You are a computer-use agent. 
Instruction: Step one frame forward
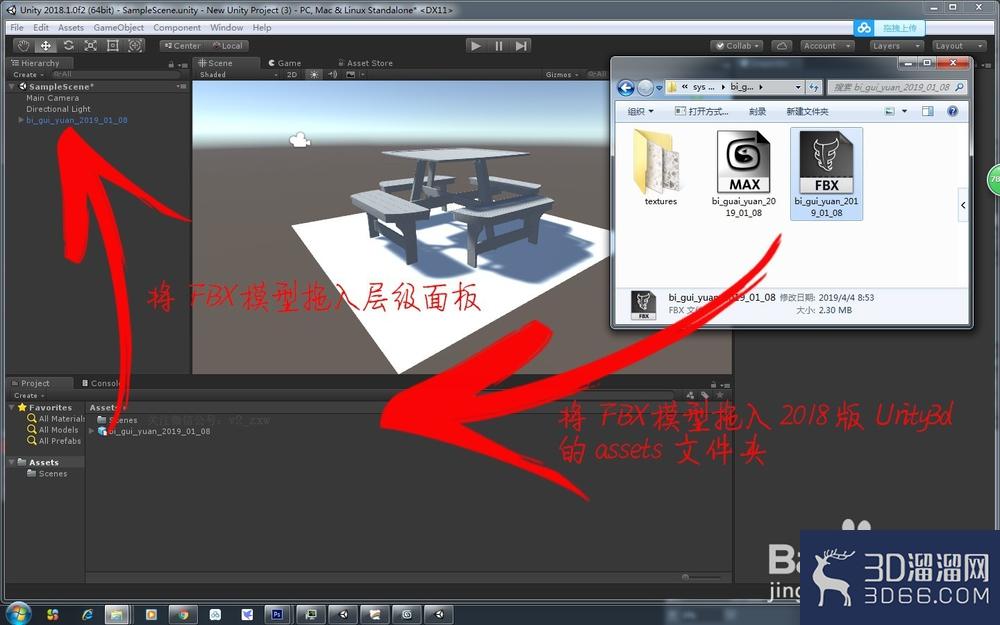click(x=521, y=45)
